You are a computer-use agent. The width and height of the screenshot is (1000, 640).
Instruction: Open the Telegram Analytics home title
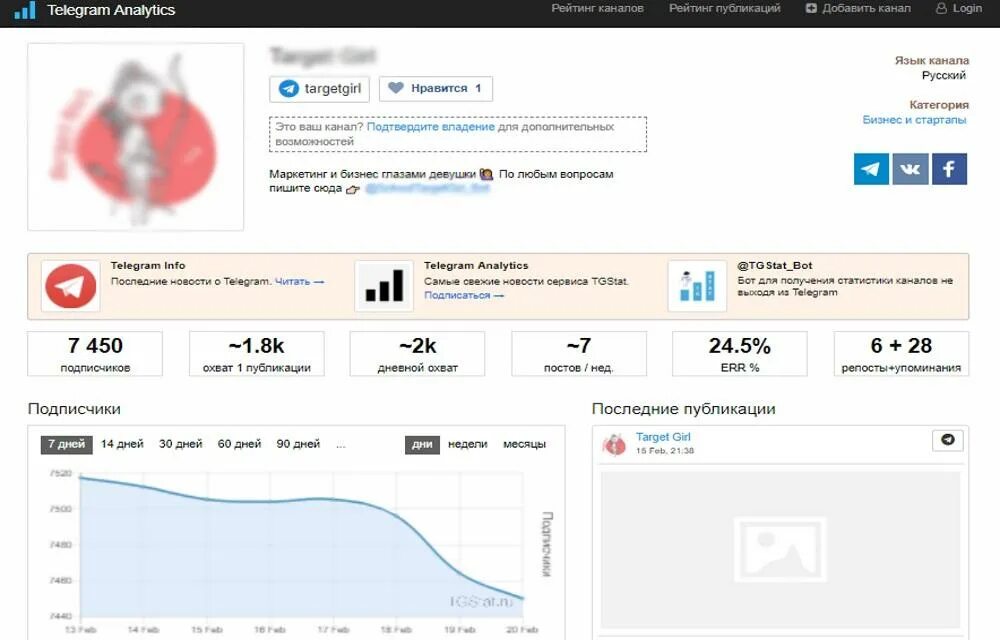[x=111, y=10]
